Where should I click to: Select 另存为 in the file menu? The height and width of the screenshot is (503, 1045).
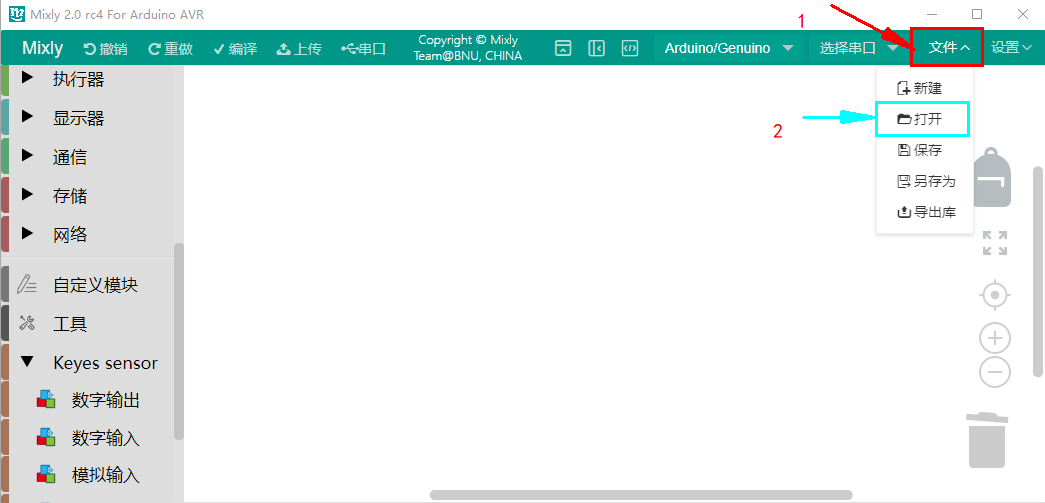click(926, 181)
